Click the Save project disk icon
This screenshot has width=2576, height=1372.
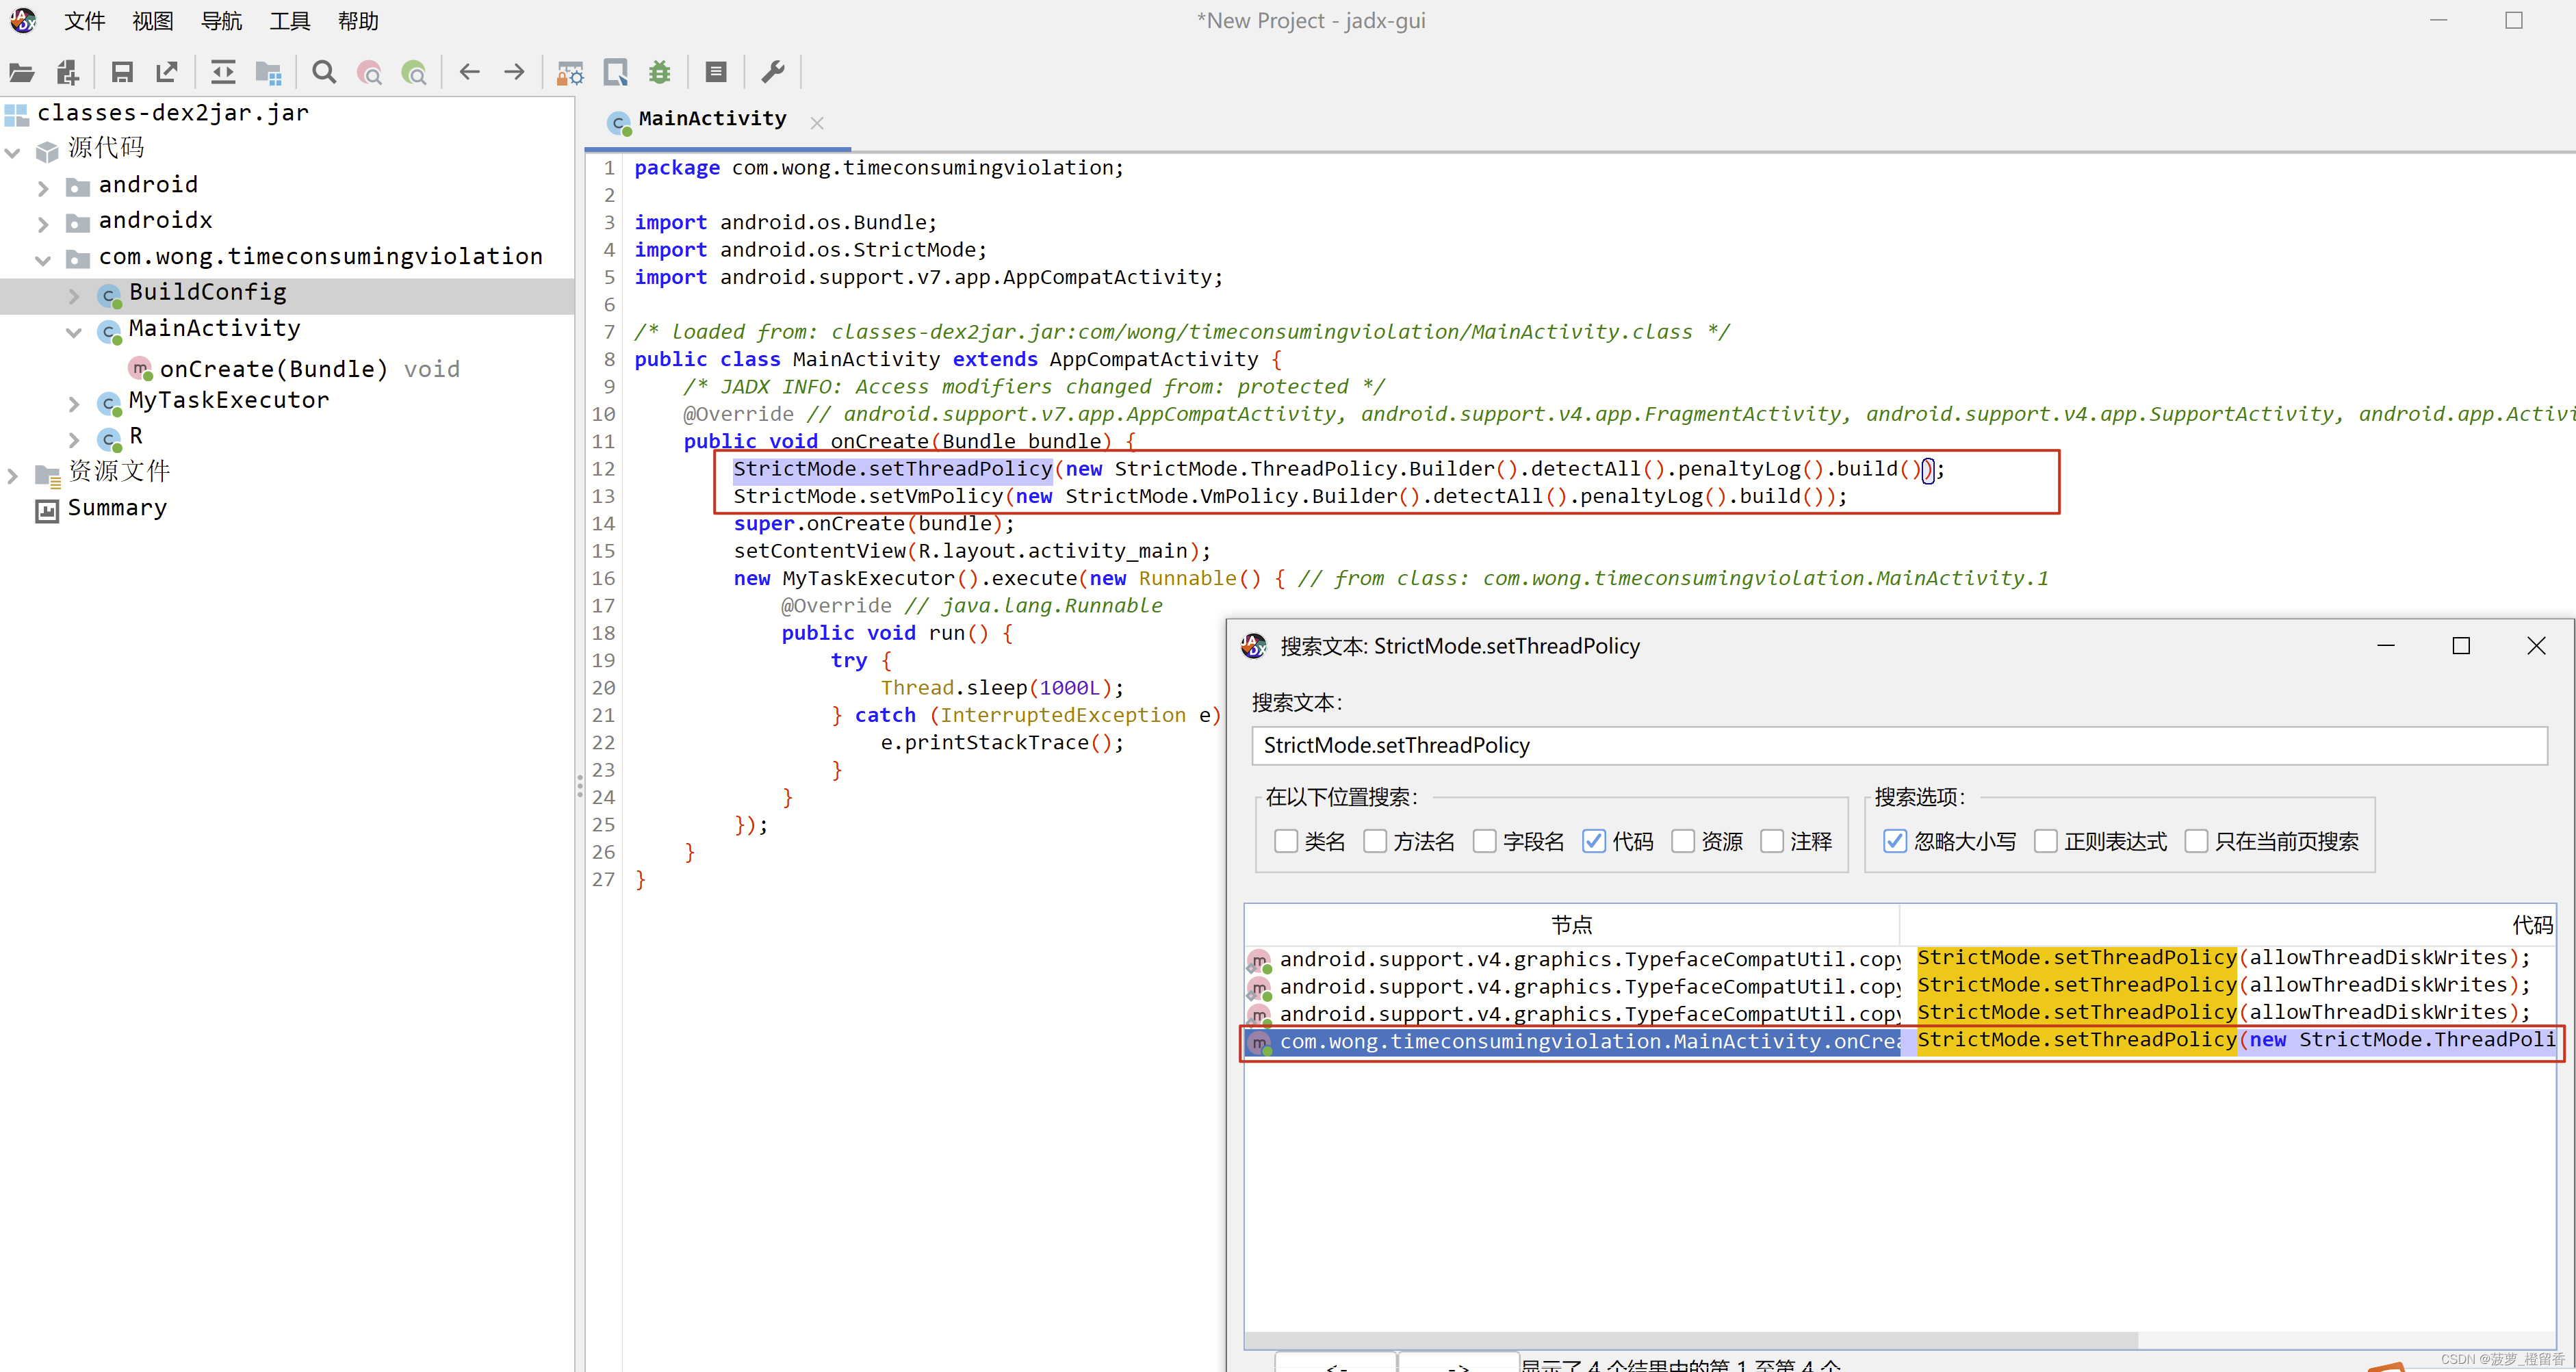click(122, 72)
